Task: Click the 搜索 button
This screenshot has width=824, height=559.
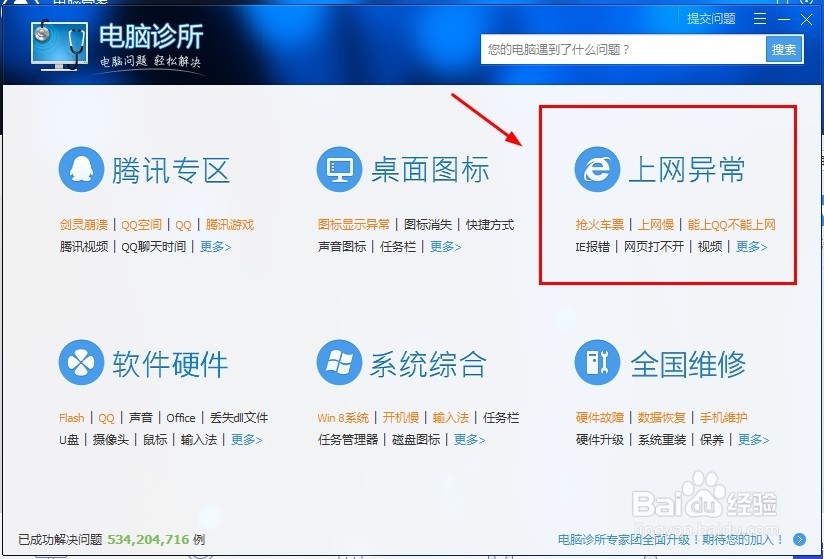Action: coord(784,49)
